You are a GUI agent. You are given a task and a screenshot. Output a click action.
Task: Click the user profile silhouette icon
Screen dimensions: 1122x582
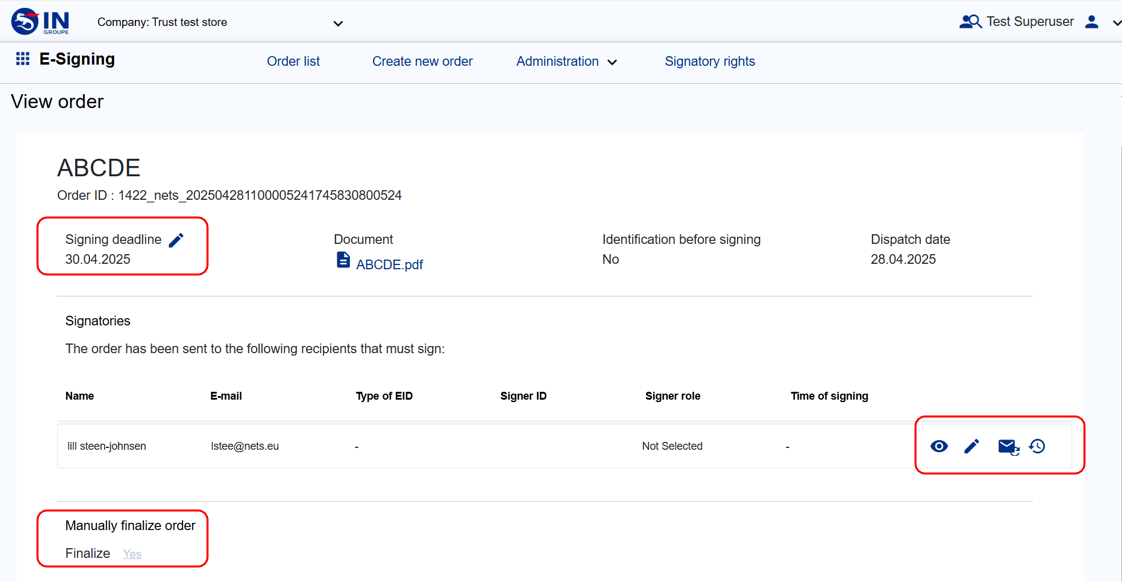1092,22
